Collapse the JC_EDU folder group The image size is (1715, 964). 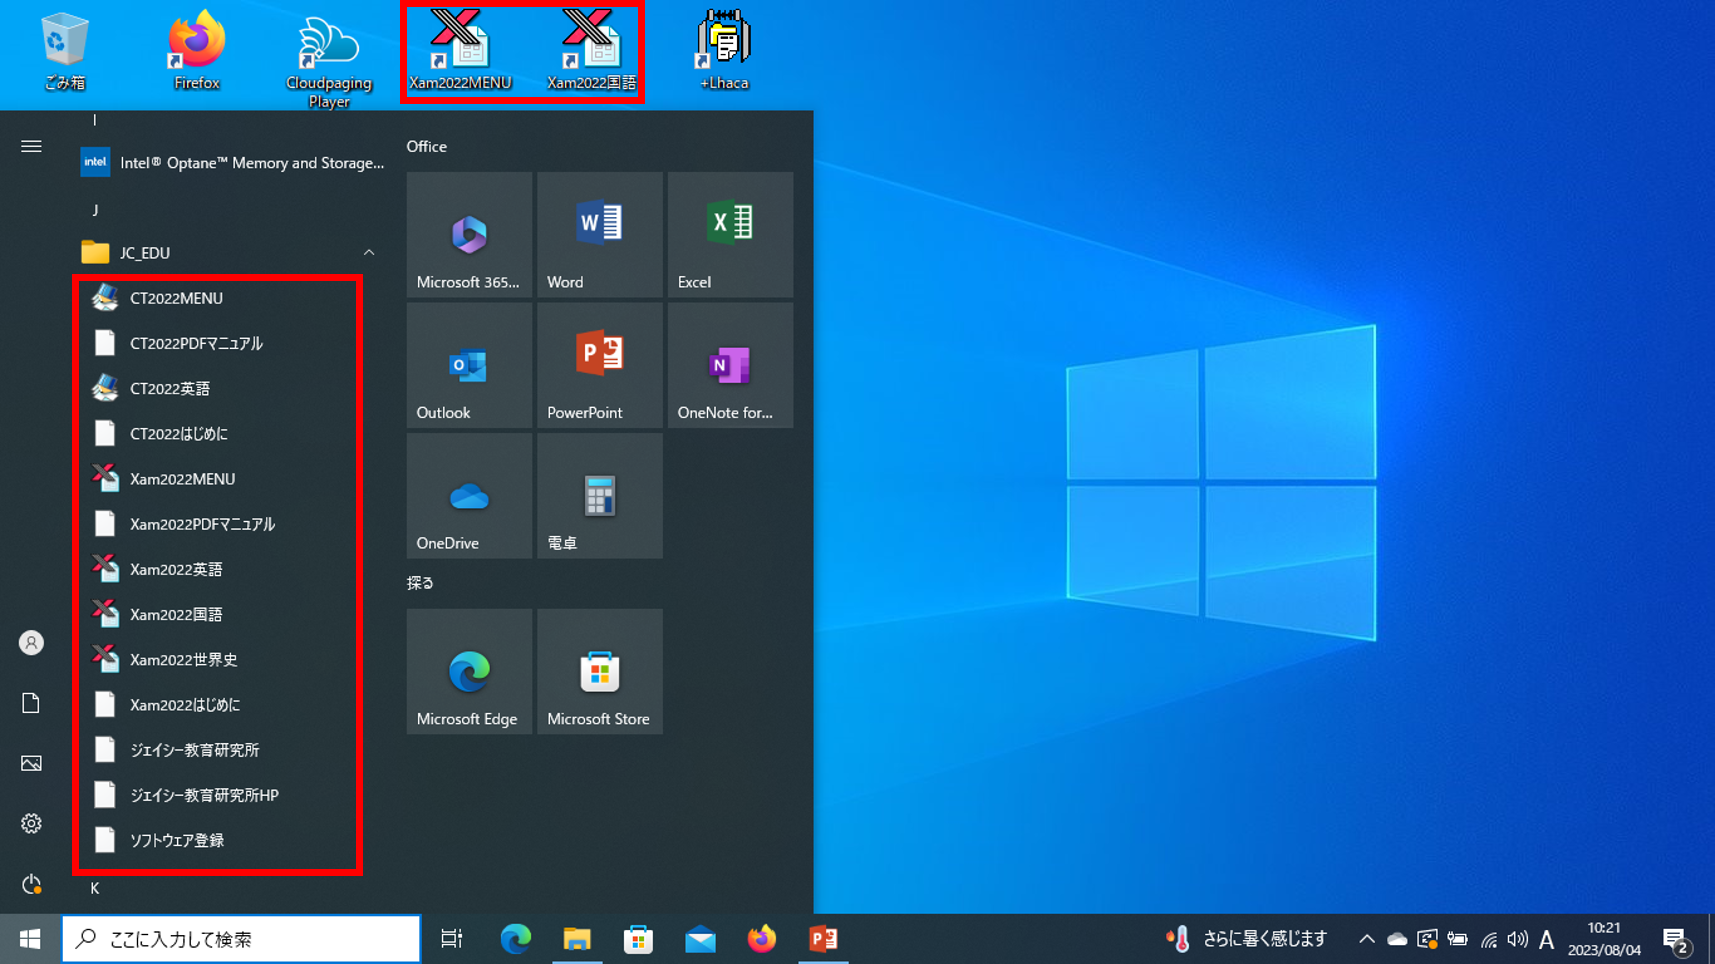coord(368,252)
